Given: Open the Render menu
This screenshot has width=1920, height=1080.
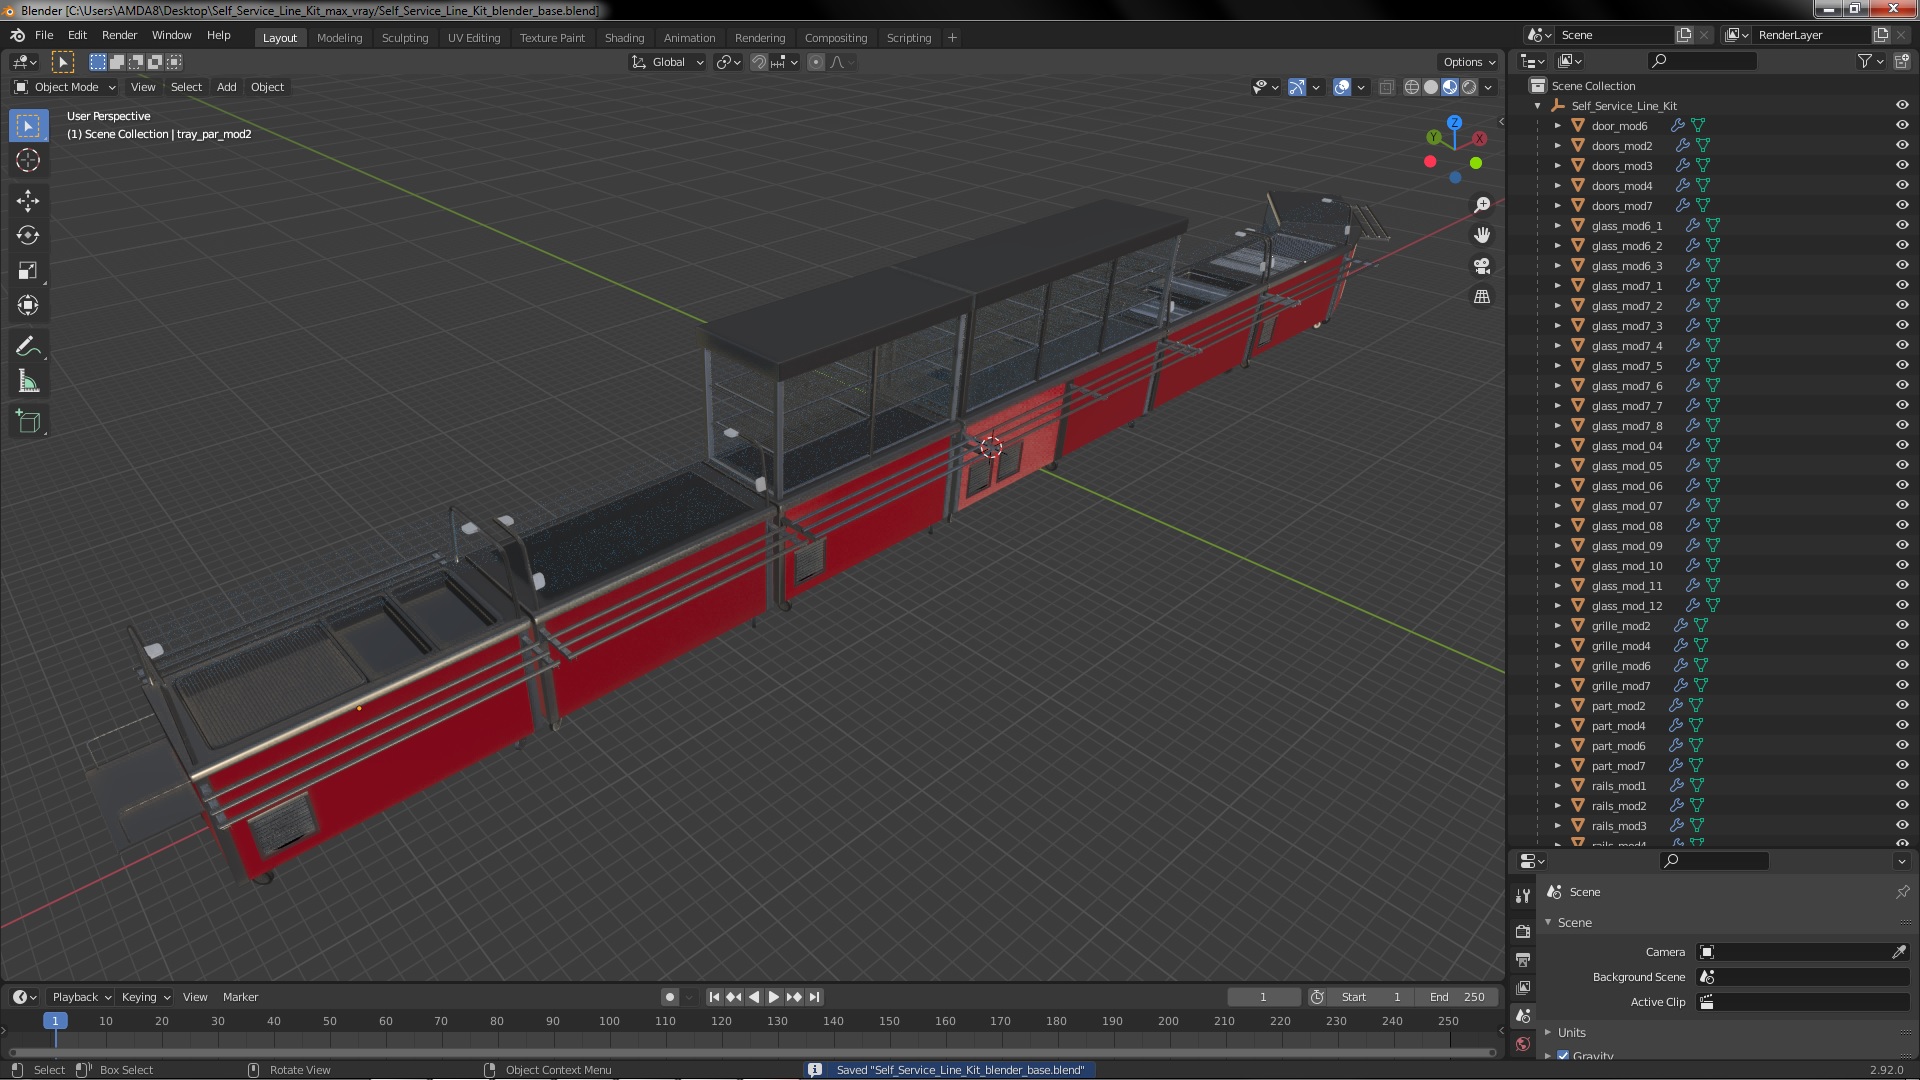Looking at the screenshot, I should tap(119, 35).
